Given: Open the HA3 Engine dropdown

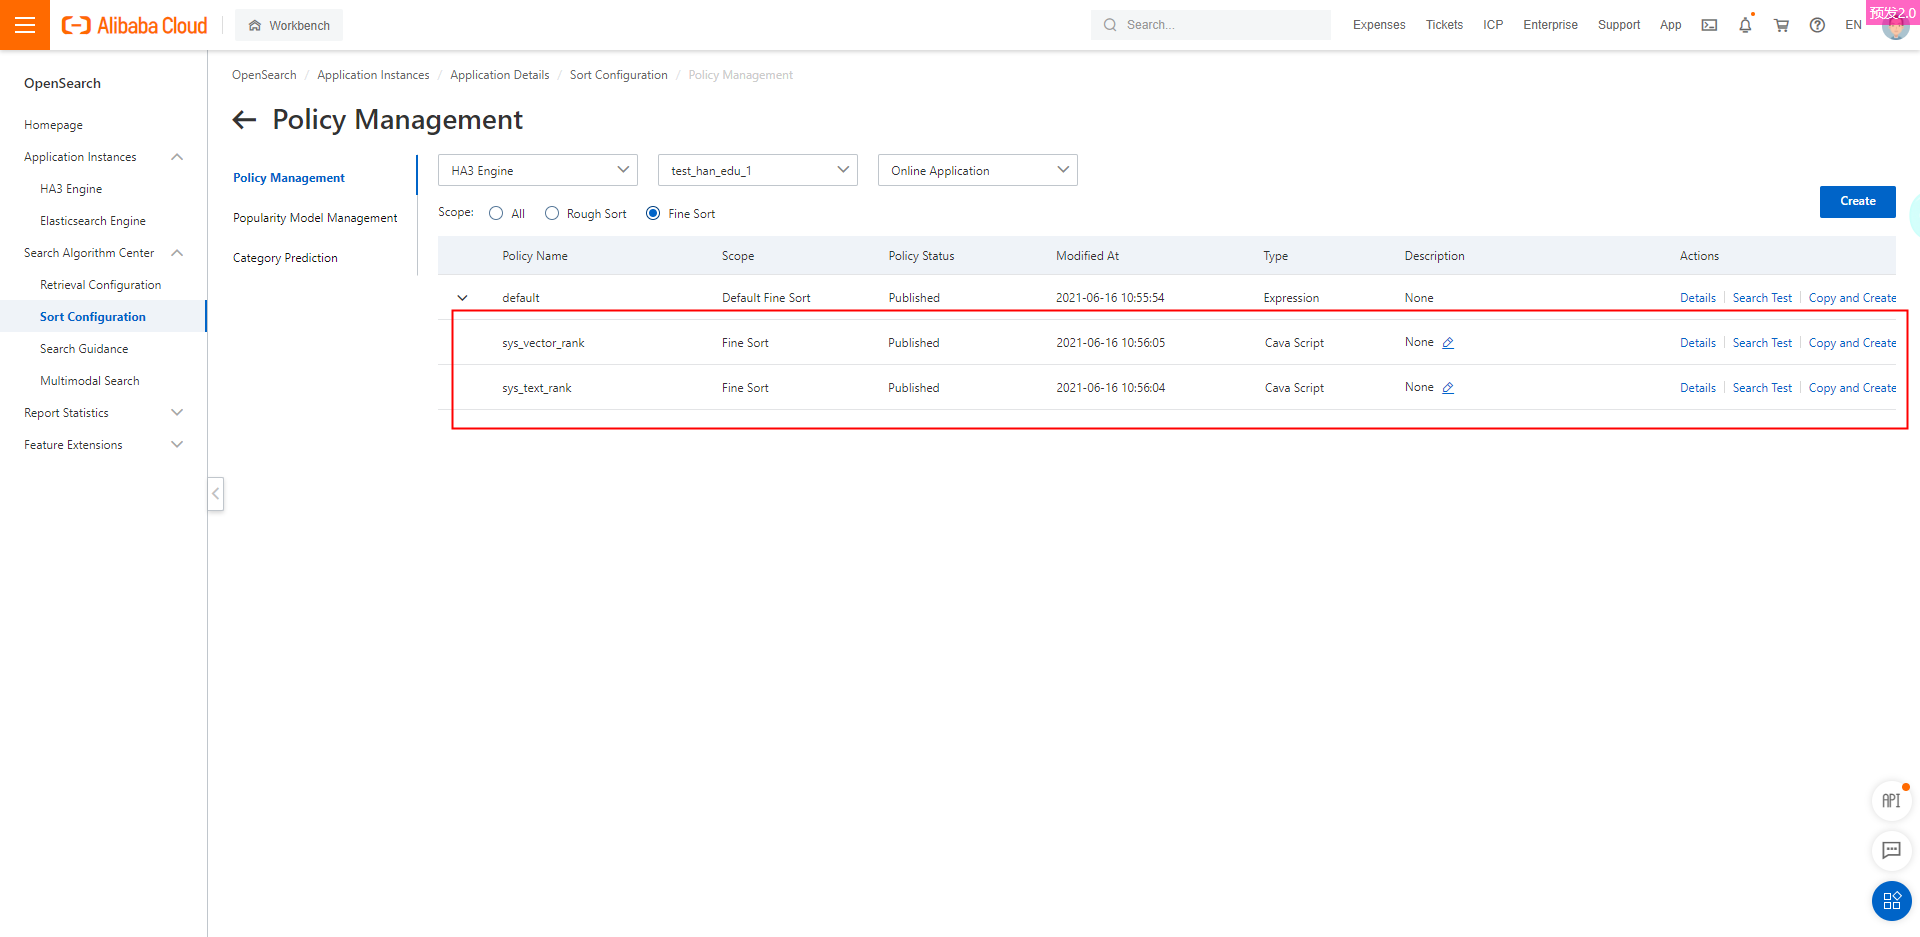Looking at the screenshot, I should (x=538, y=170).
